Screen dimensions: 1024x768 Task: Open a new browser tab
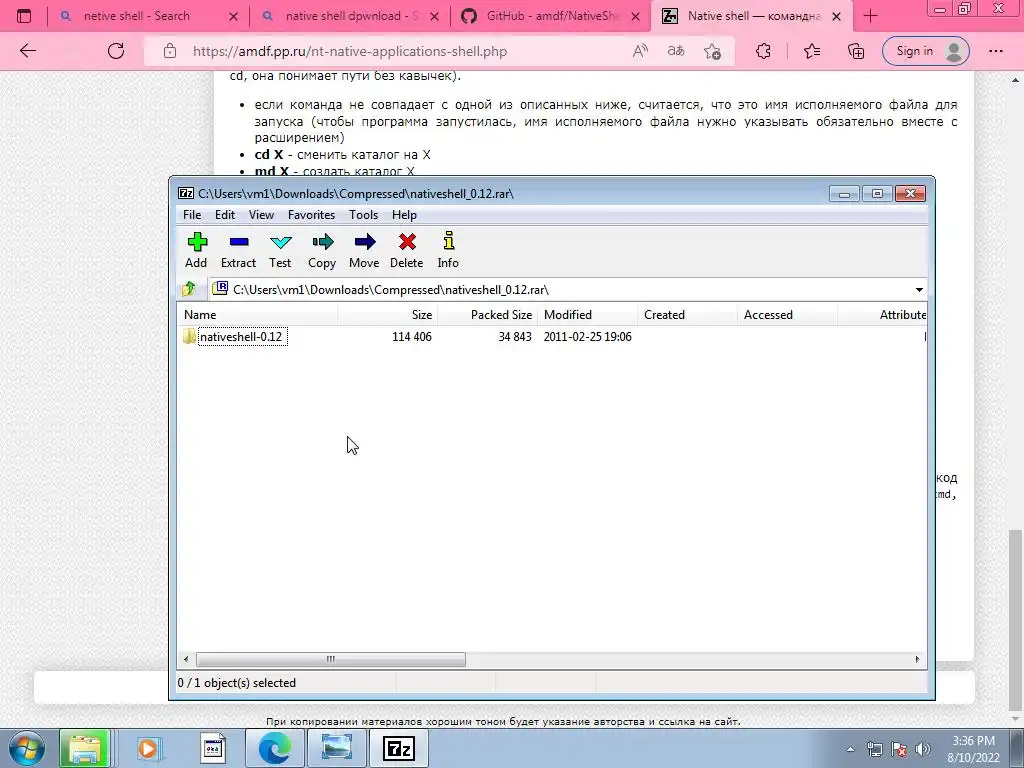click(870, 16)
